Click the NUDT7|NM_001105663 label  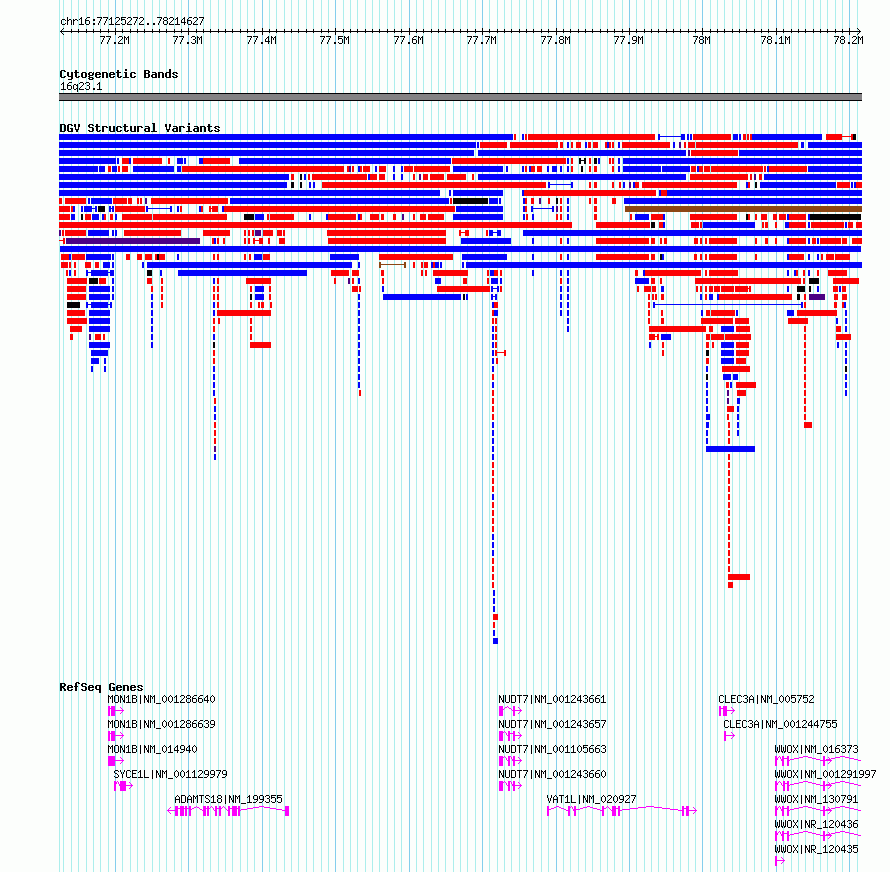[x=552, y=749]
